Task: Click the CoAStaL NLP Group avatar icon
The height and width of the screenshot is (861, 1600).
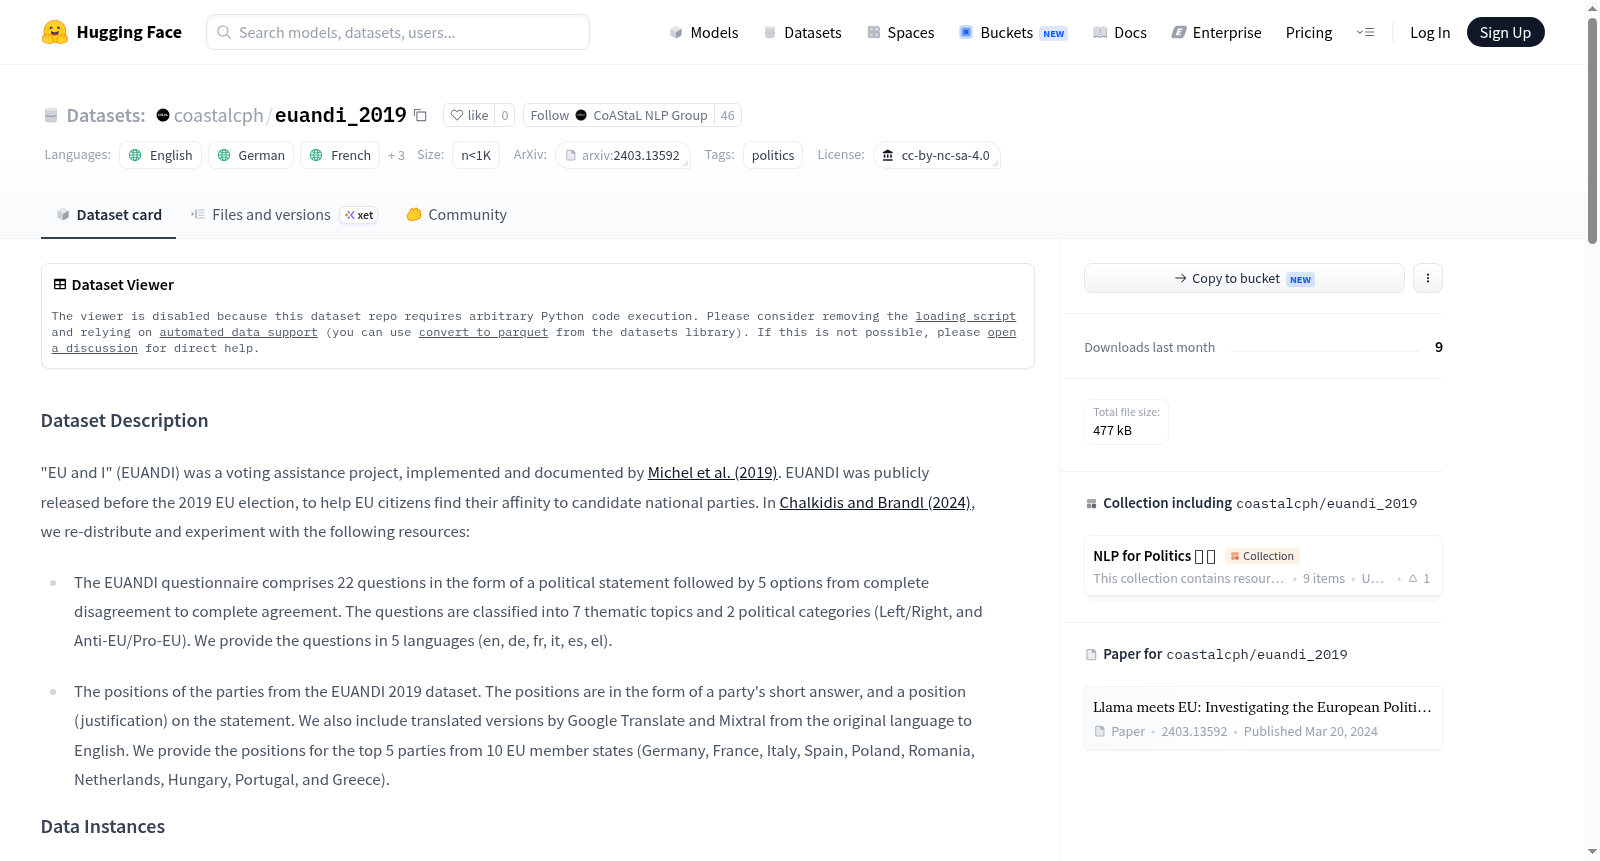Action: [581, 115]
